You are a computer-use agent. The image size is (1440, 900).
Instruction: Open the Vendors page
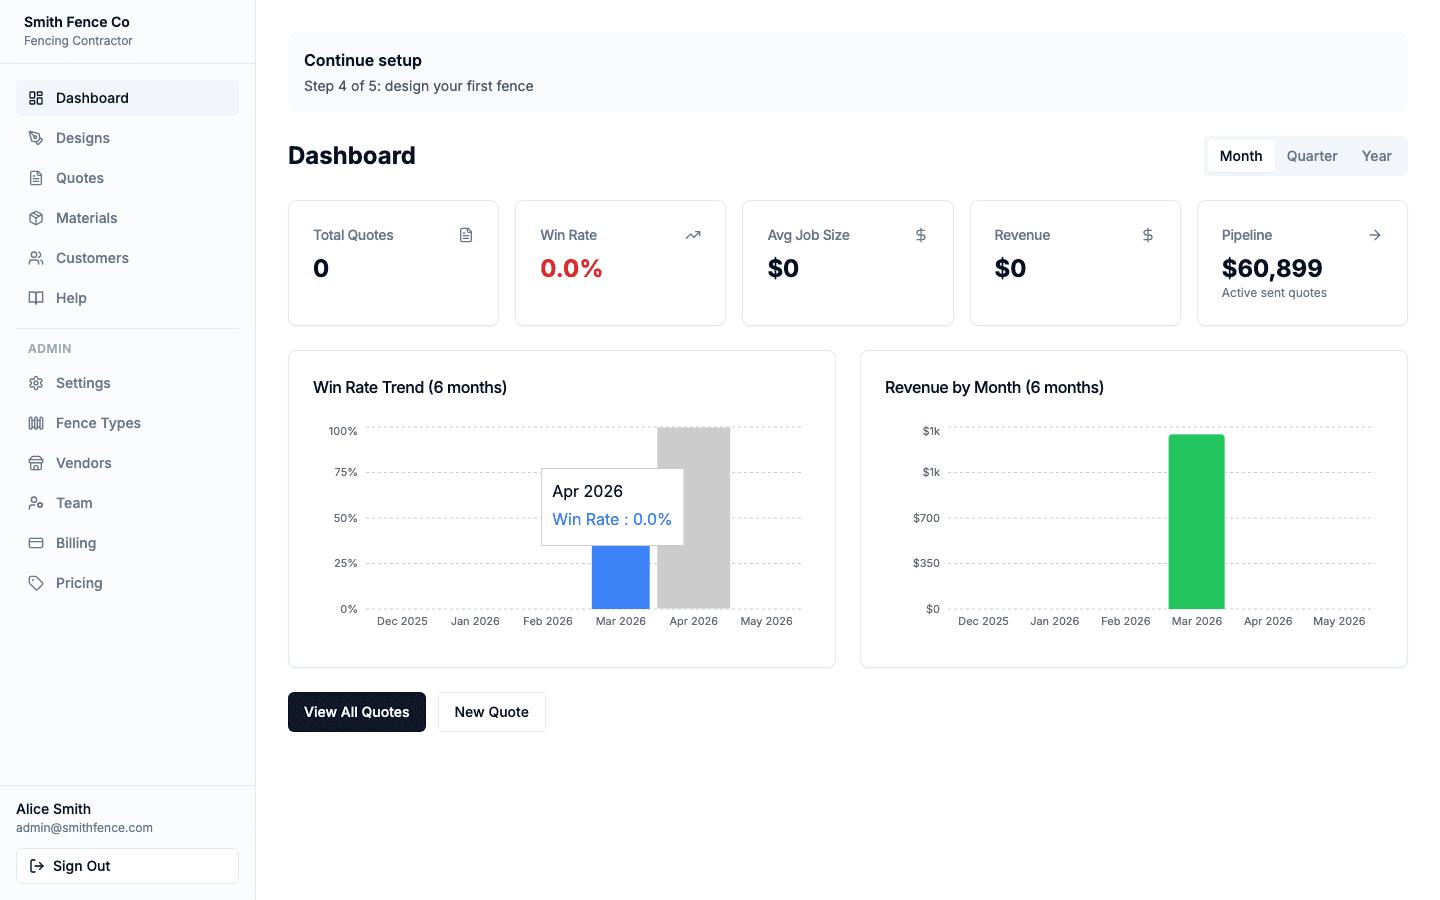127,463
